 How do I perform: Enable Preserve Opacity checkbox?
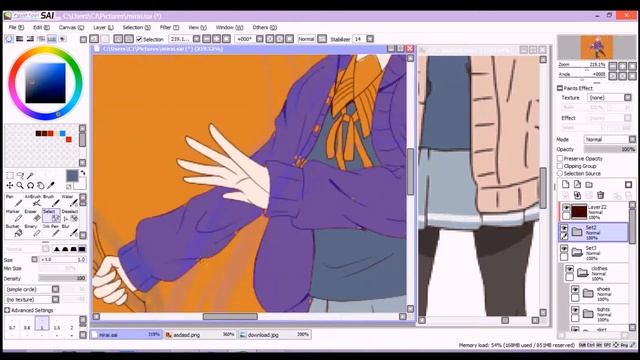point(560,158)
